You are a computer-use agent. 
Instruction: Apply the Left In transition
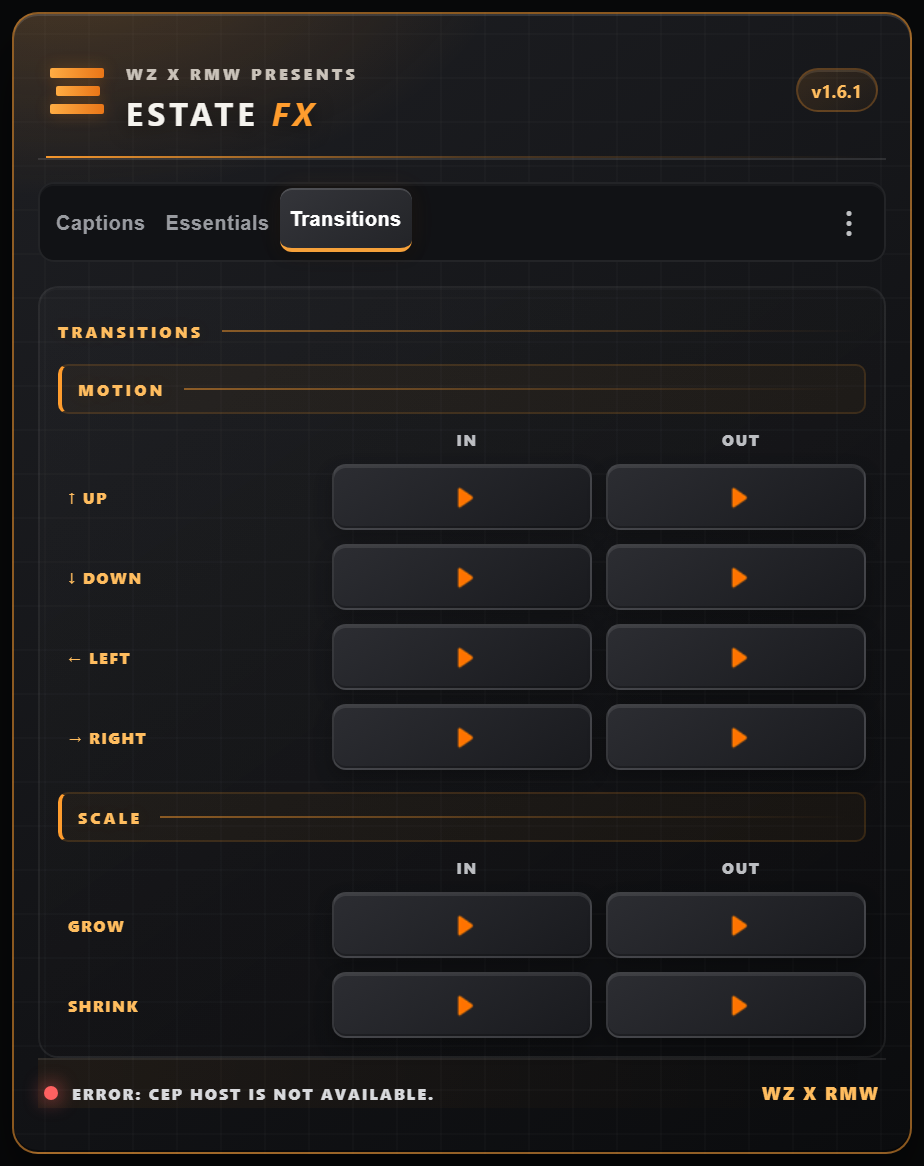pyautogui.click(x=462, y=658)
